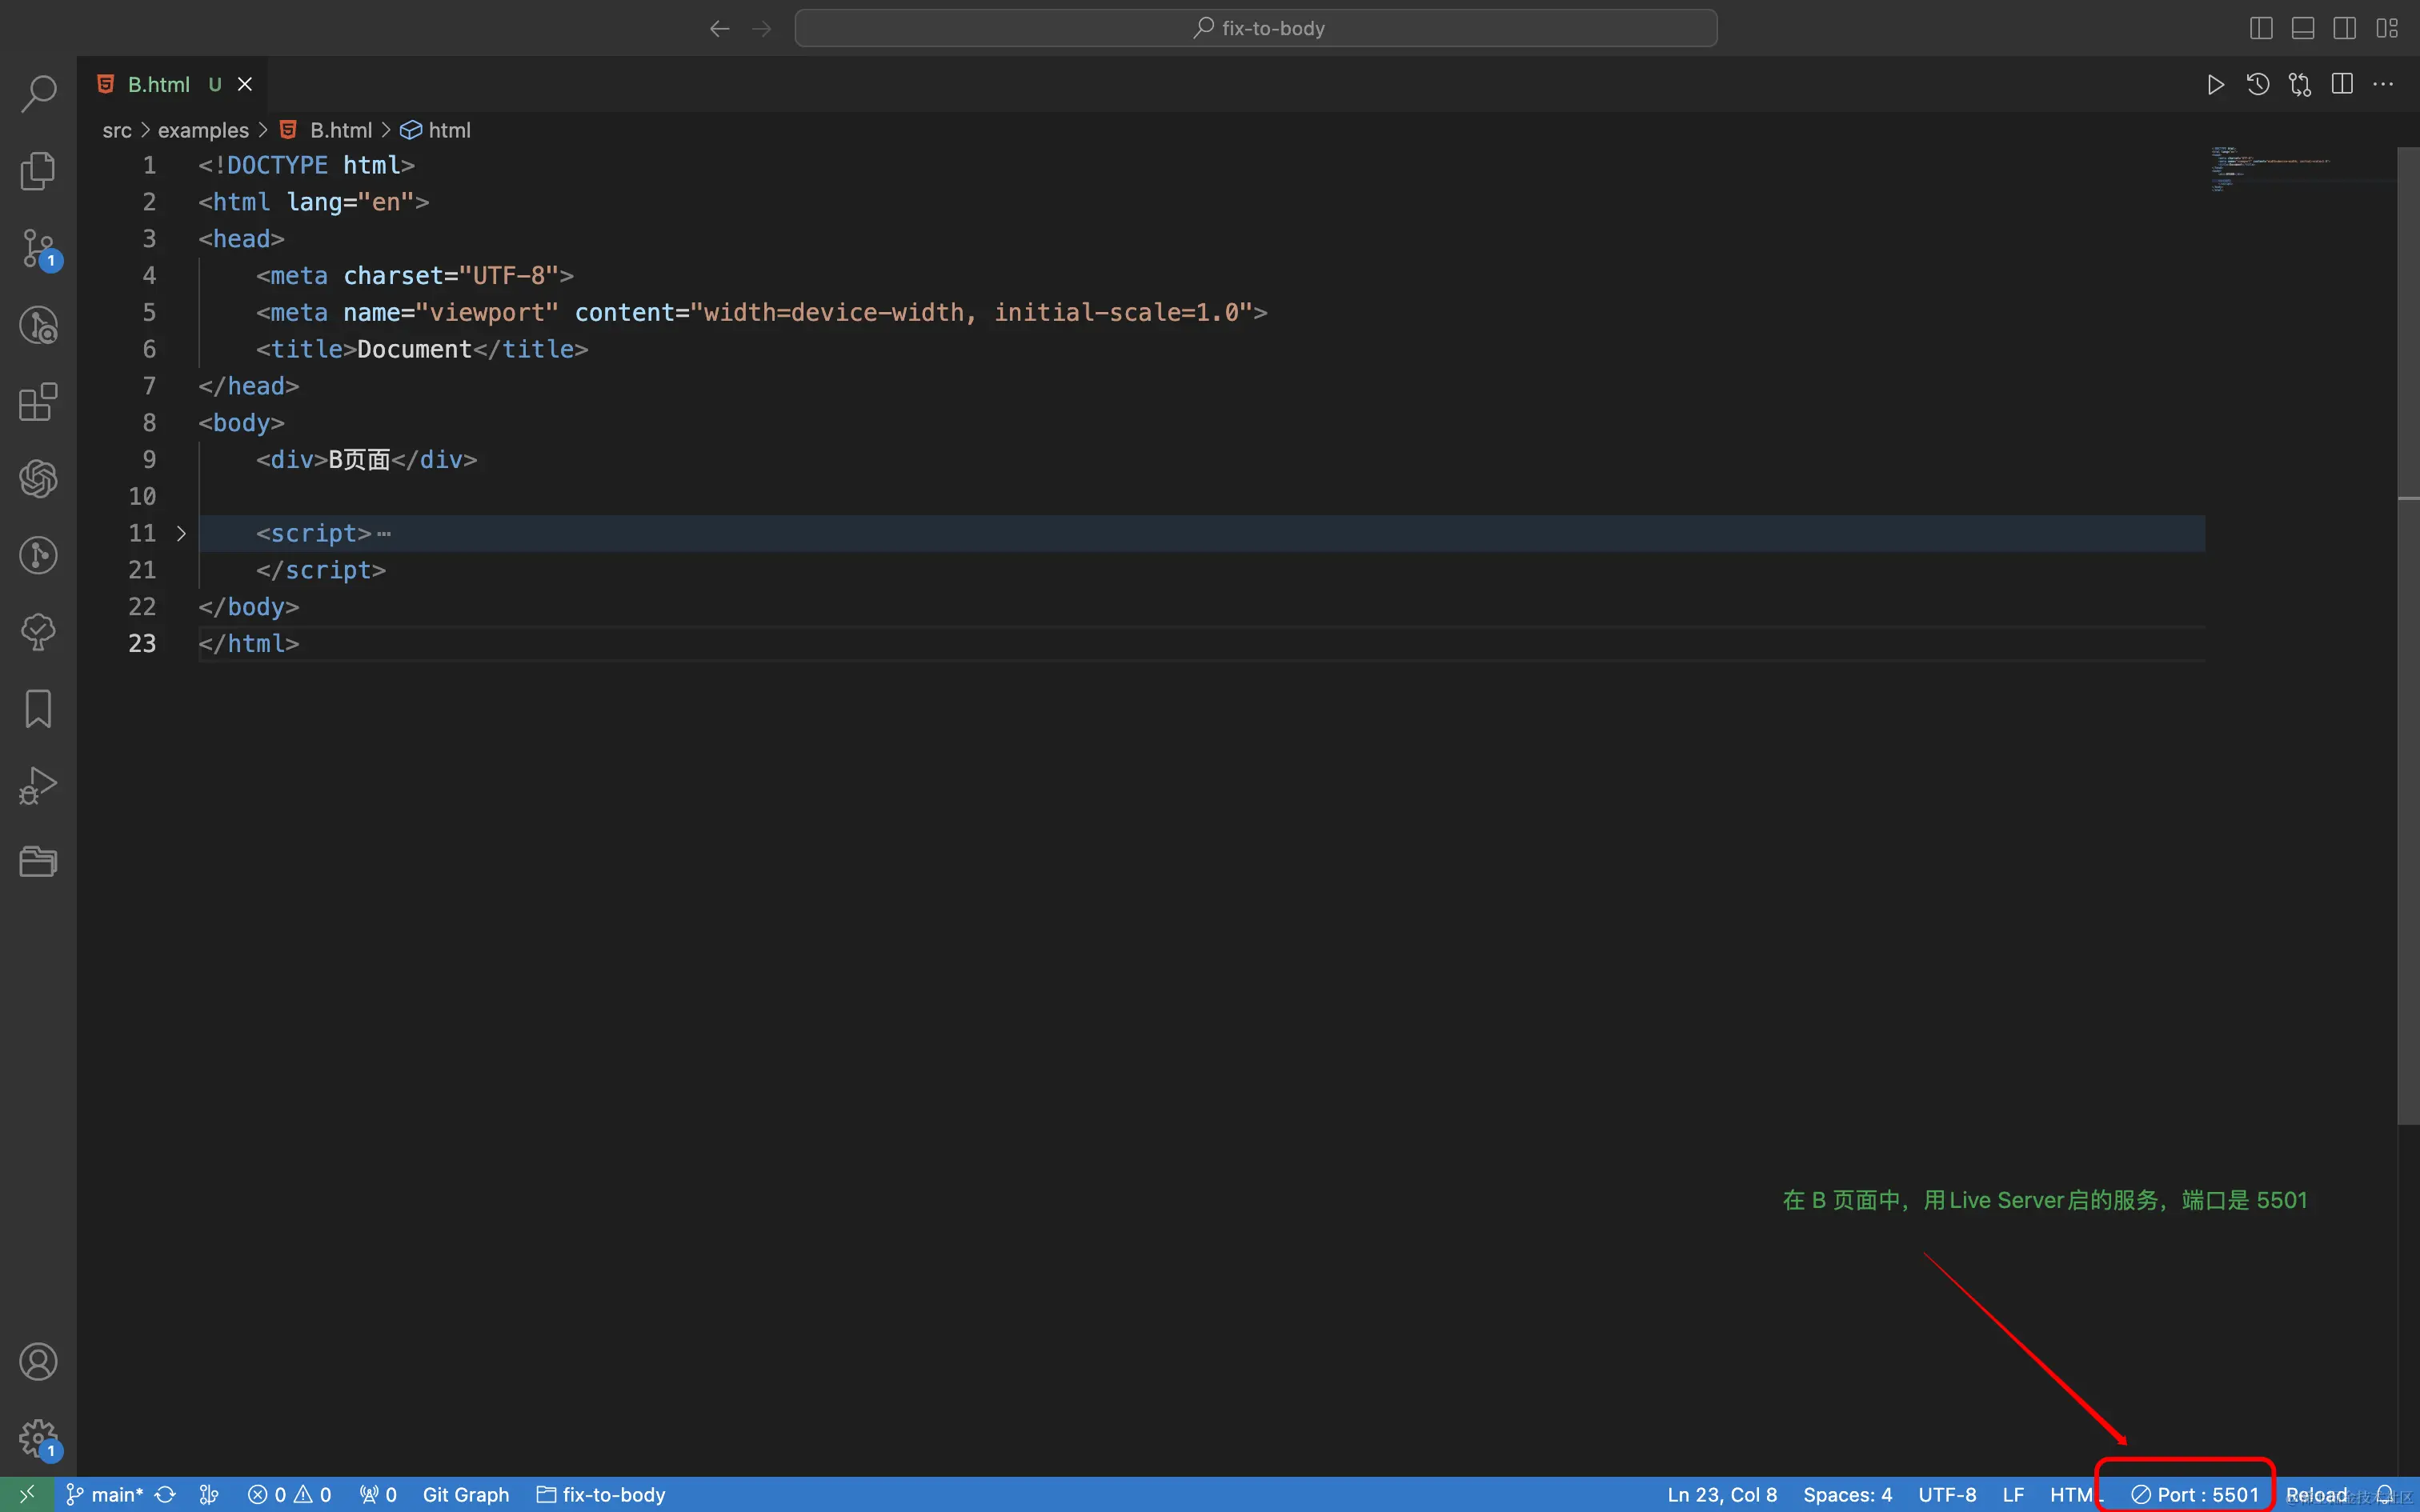Open the Accounts icon in activity bar
This screenshot has height=1512, width=2420.
38,1362
